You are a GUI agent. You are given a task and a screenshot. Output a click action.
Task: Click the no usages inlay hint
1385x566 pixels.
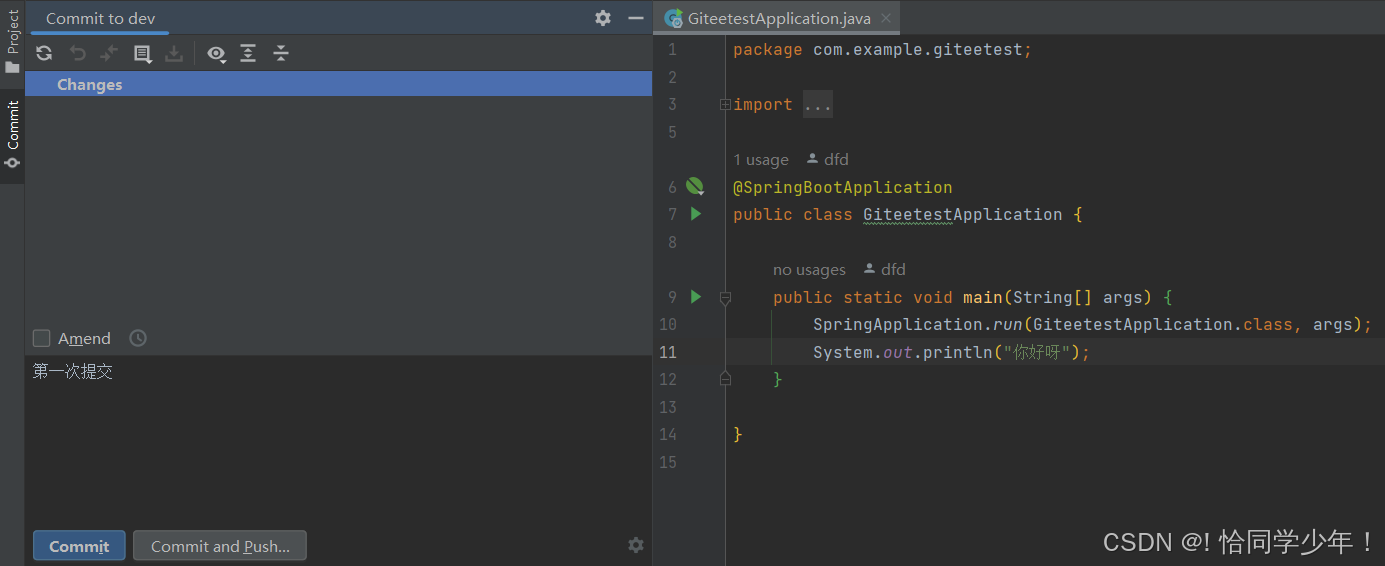point(809,269)
